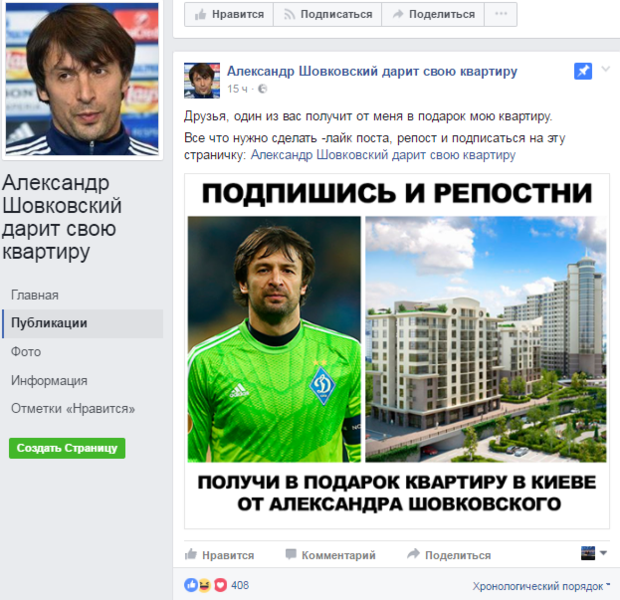Share the page via top Поделиться button
The image size is (620, 600).
pos(433,14)
